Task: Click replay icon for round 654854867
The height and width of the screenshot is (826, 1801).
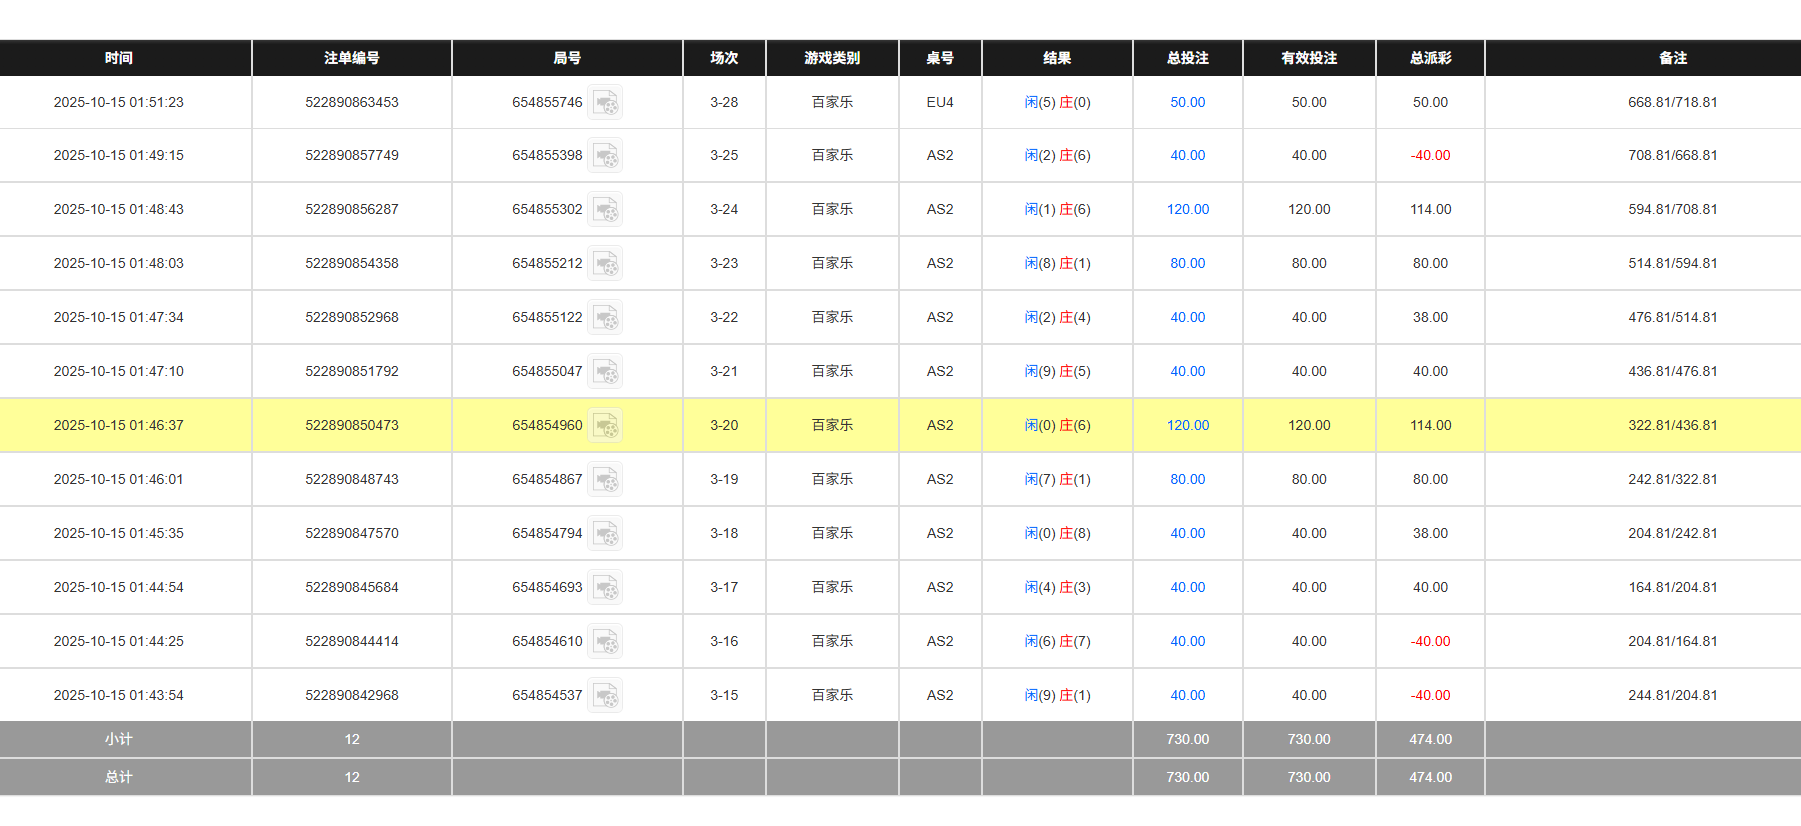Action: coord(605,480)
